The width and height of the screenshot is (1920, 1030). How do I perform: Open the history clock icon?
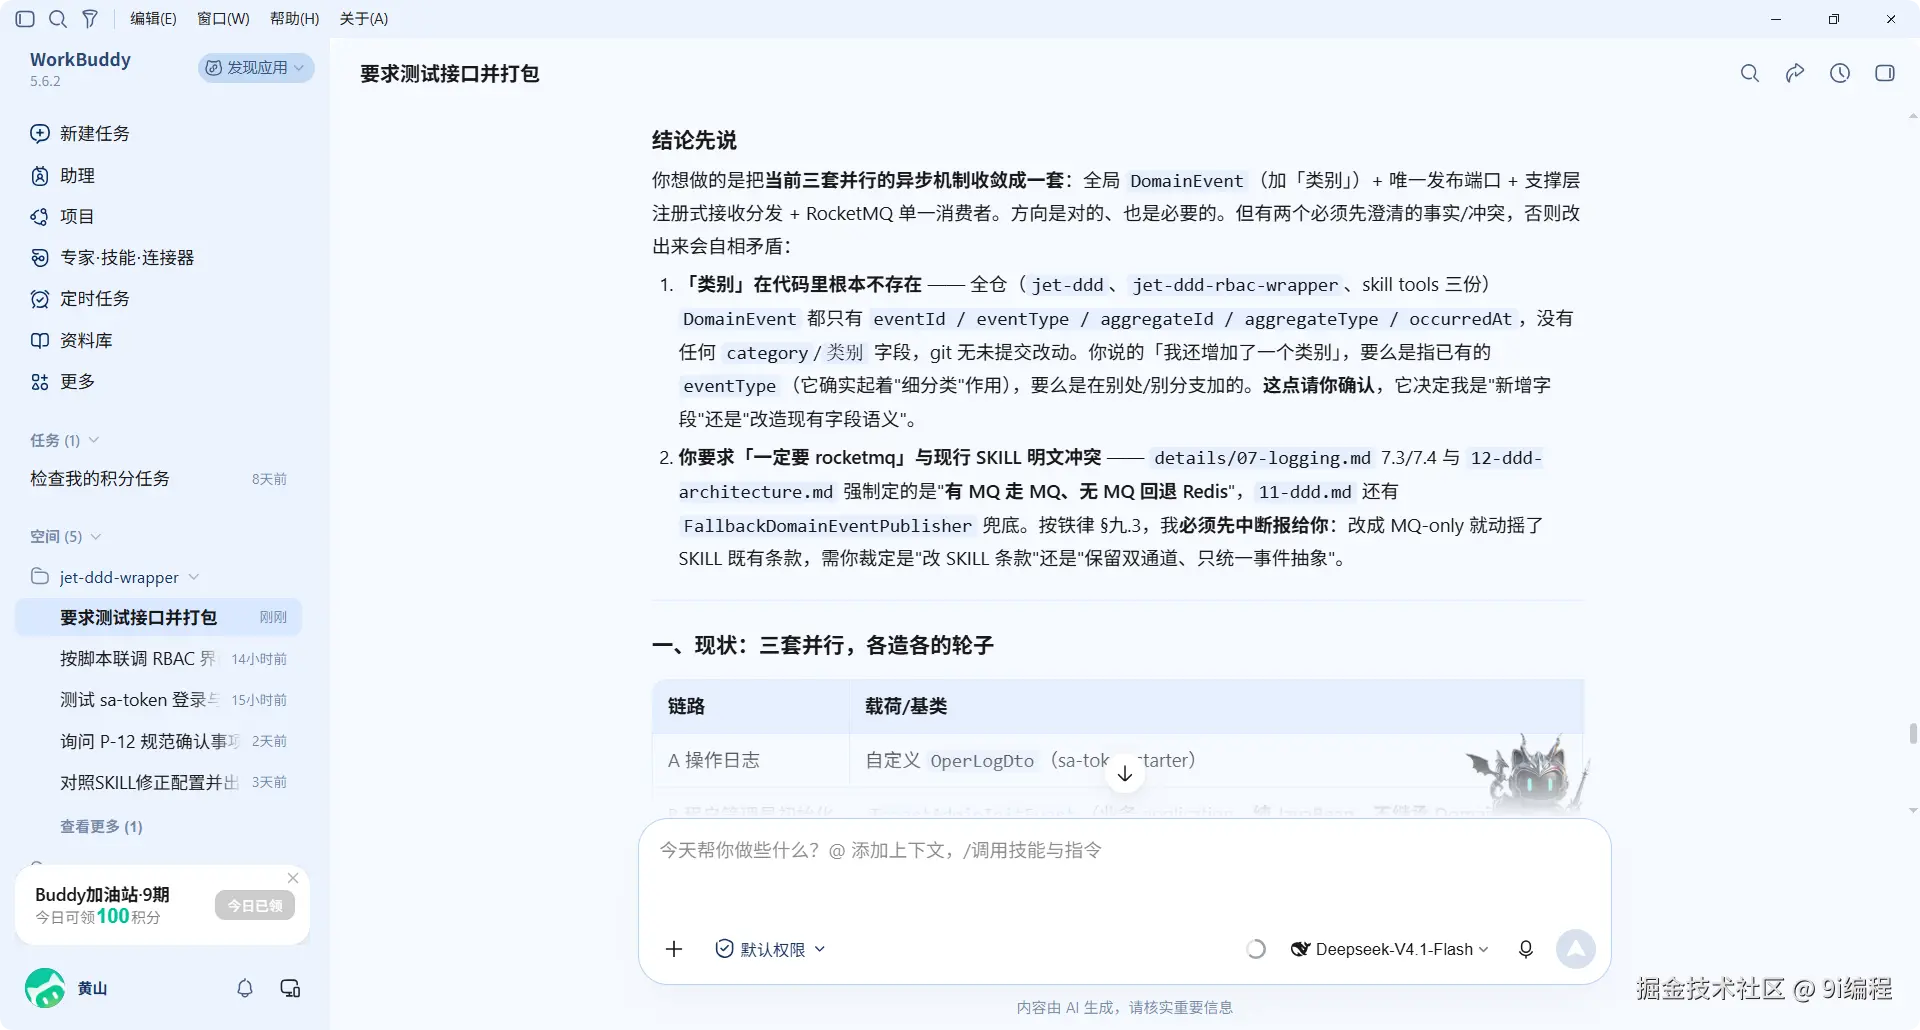(x=1840, y=73)
